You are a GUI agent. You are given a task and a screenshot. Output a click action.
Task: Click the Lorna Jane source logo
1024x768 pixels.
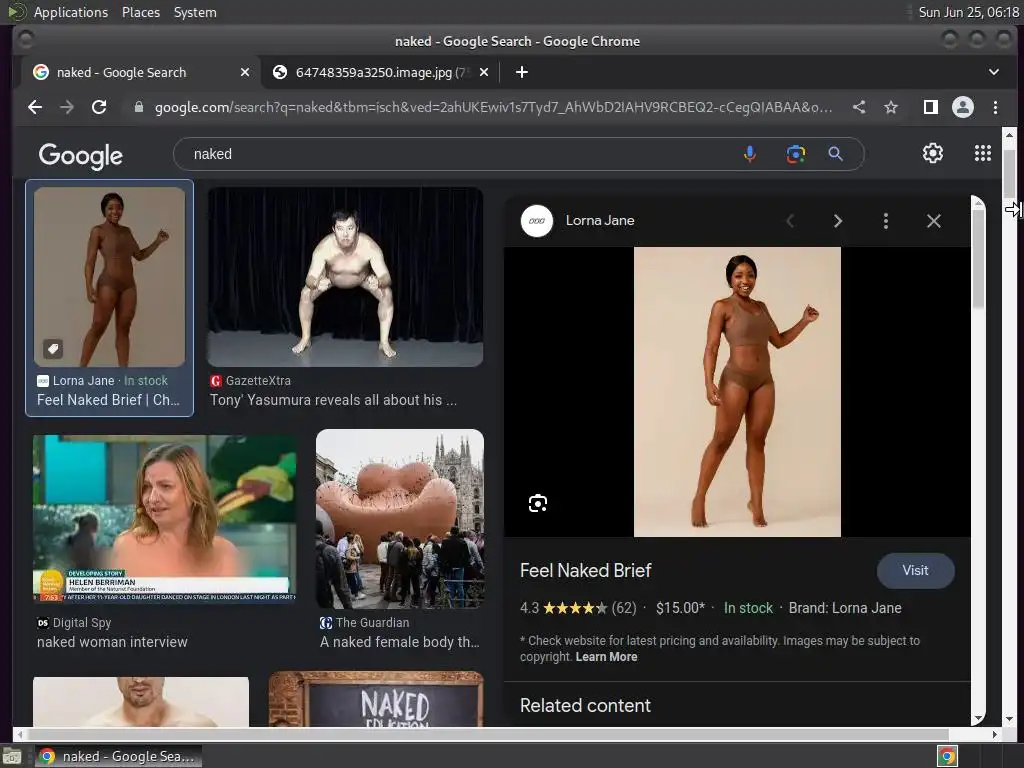[x=537, y=221]
